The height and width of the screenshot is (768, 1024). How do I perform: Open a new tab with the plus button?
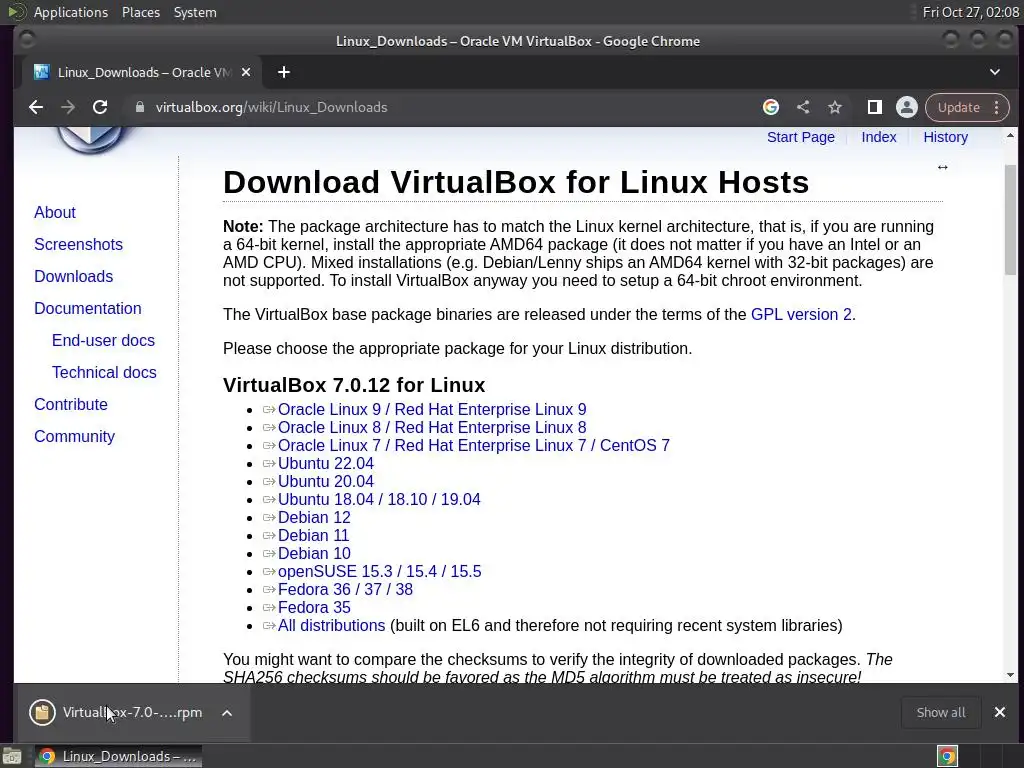coord(283,72)
